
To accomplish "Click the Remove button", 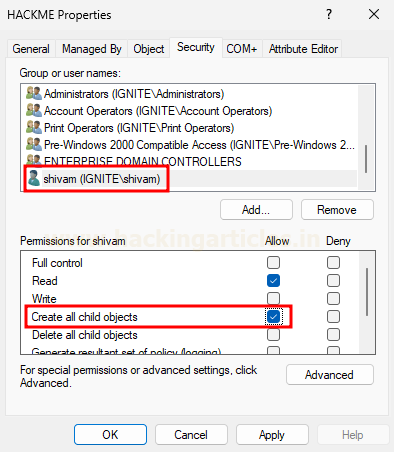I will click(x=337, y=210).
